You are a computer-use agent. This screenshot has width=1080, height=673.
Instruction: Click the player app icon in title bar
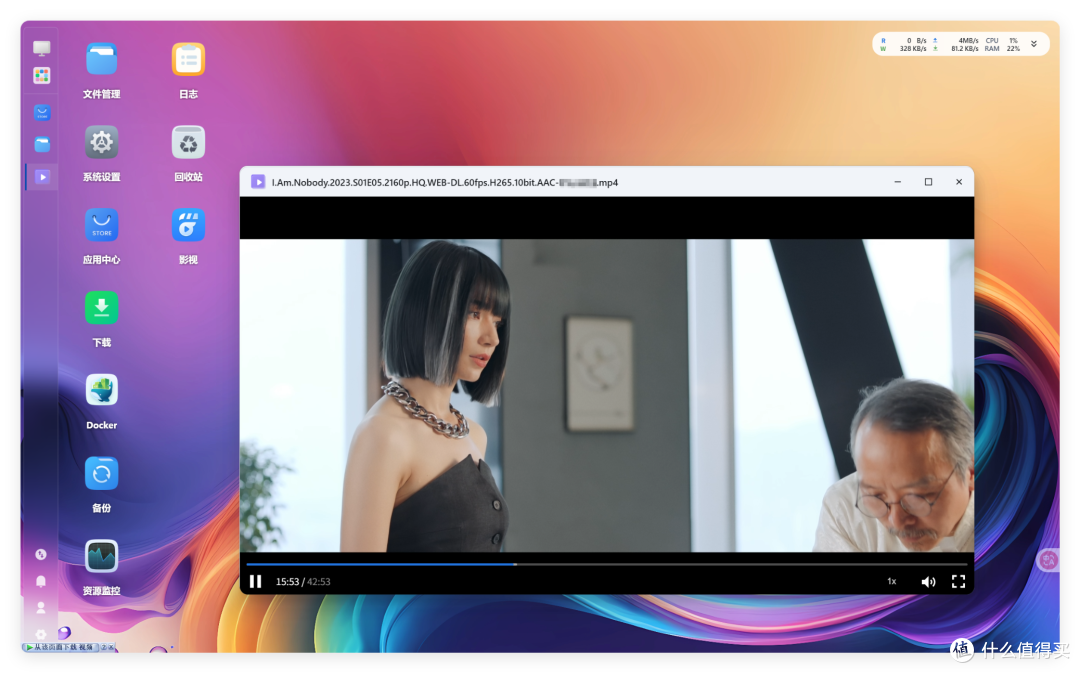click(258, 182)
